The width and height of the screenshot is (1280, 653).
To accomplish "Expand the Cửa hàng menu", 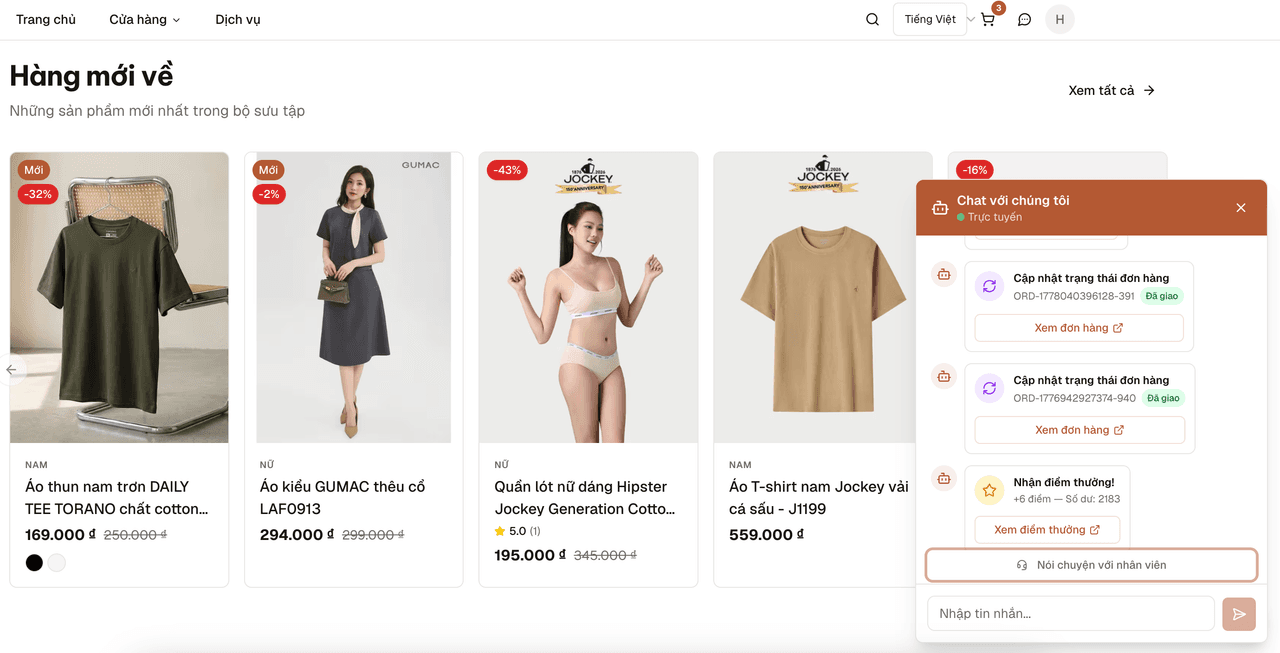I will pos(145,19).
